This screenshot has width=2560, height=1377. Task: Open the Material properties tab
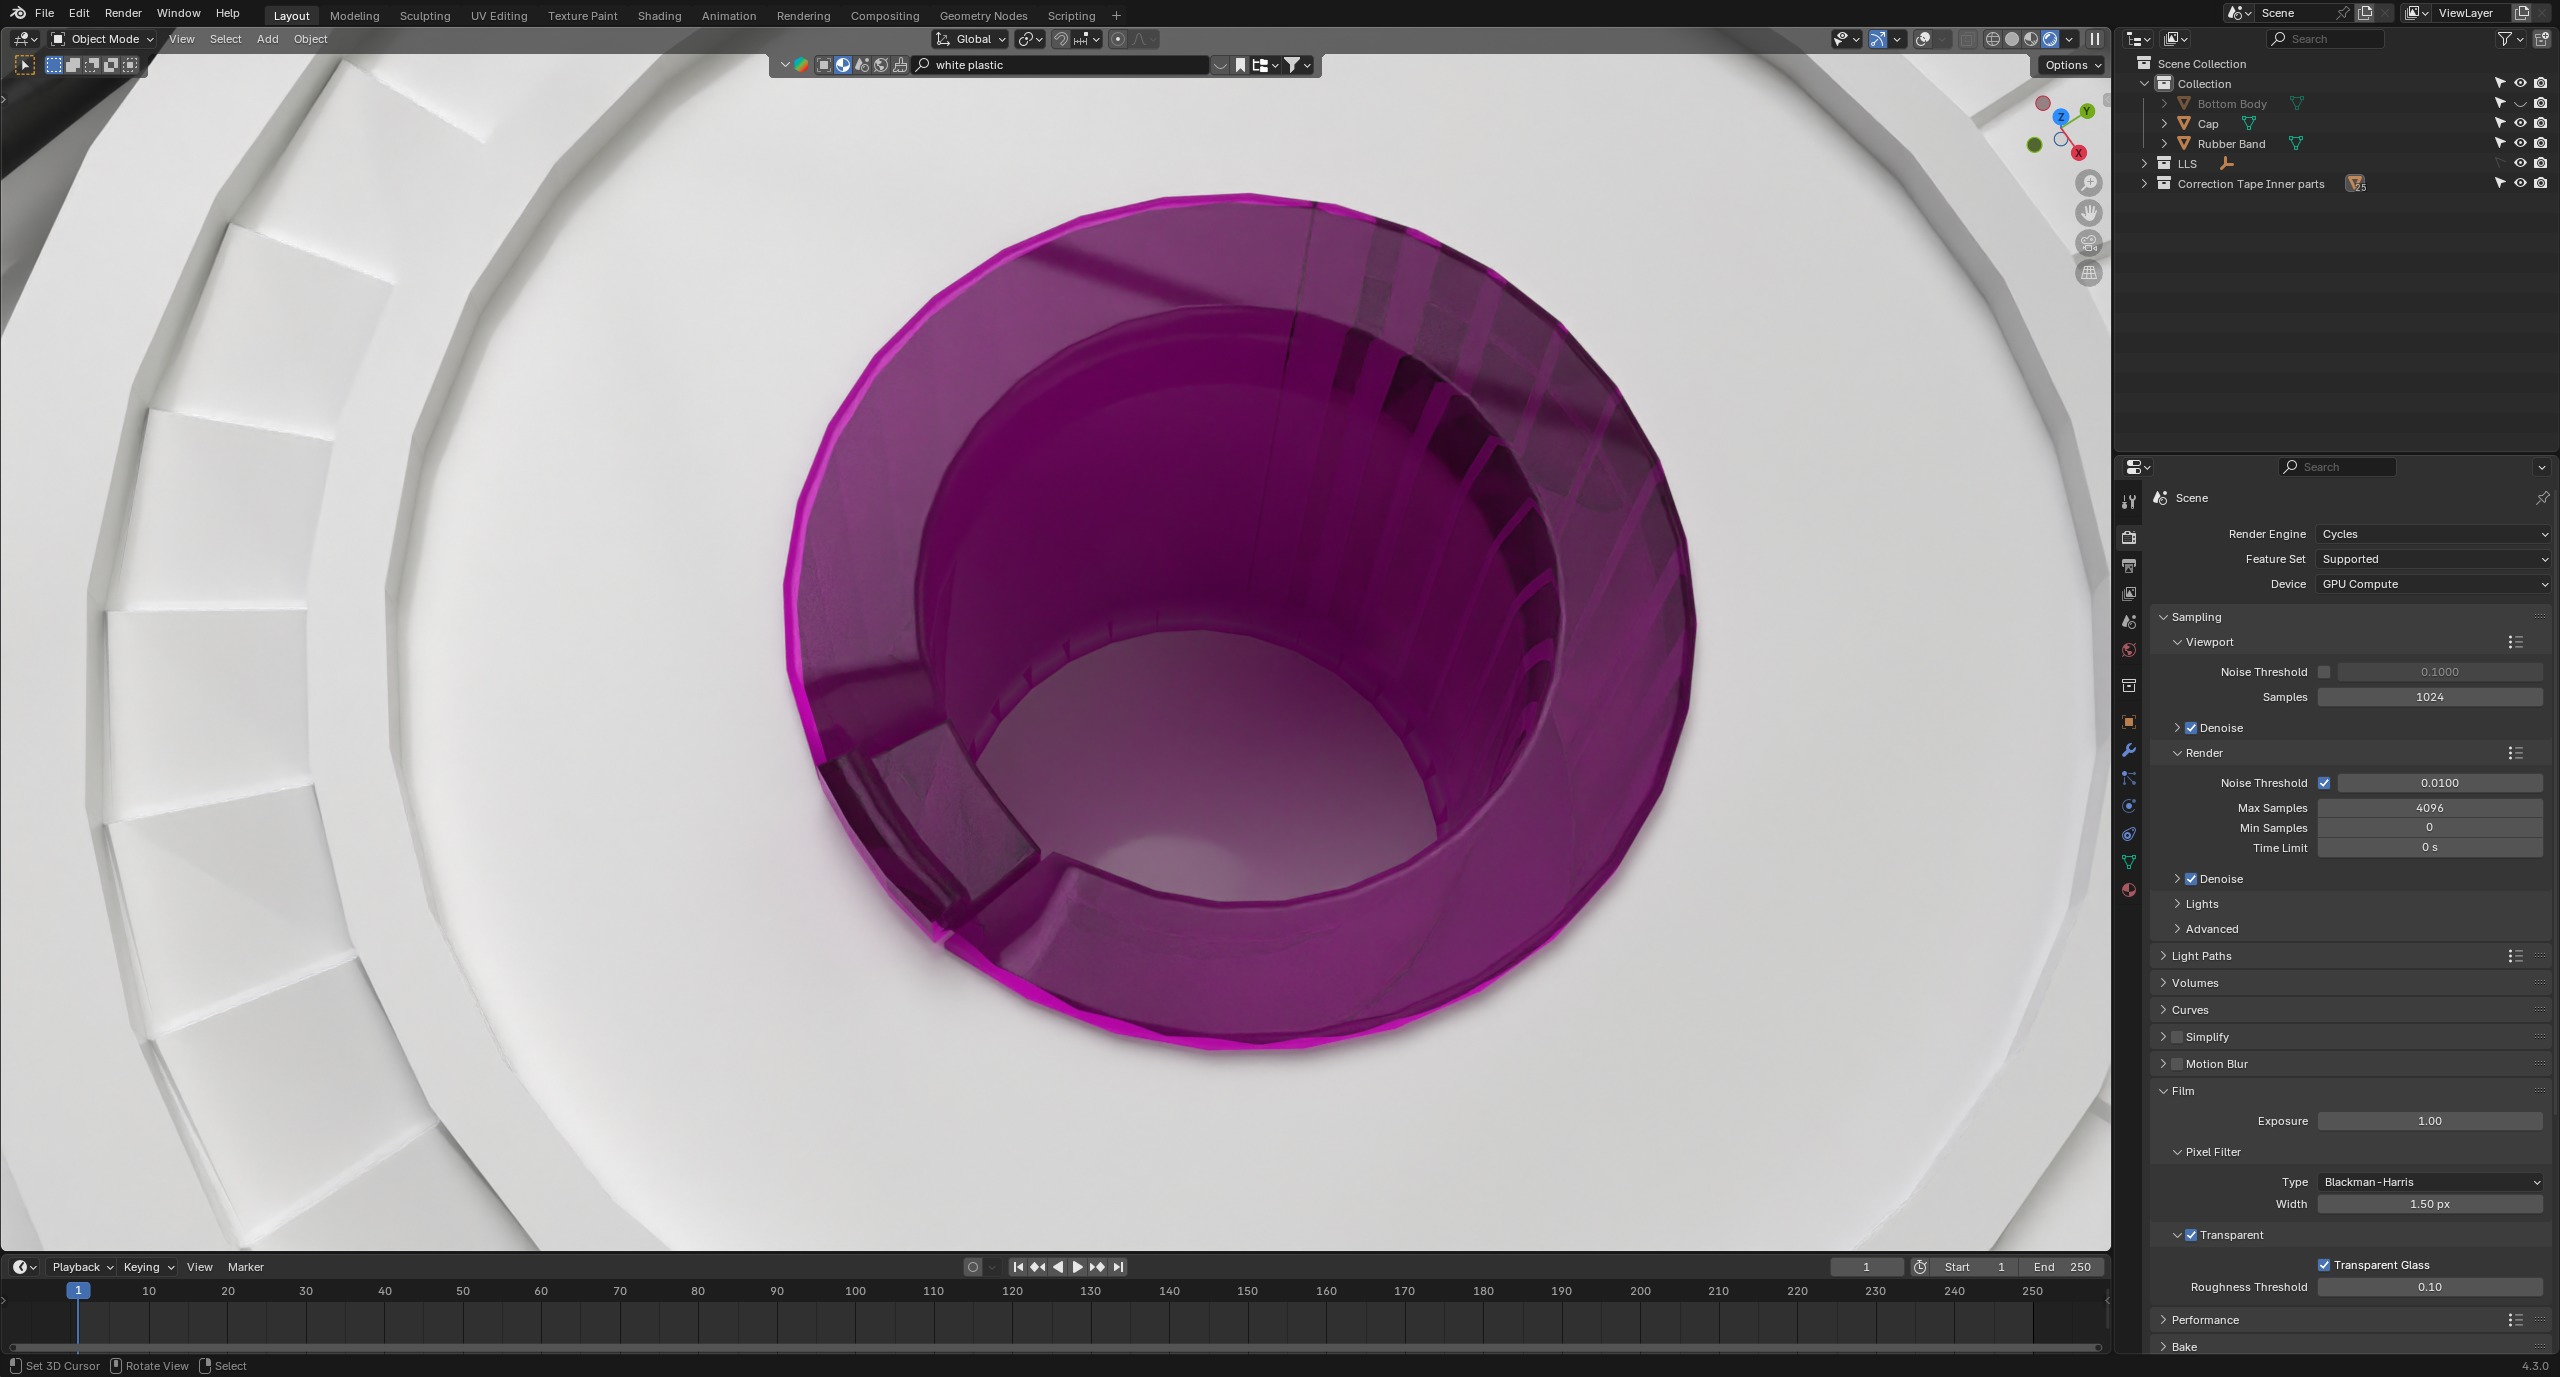tap(2129, 890)
